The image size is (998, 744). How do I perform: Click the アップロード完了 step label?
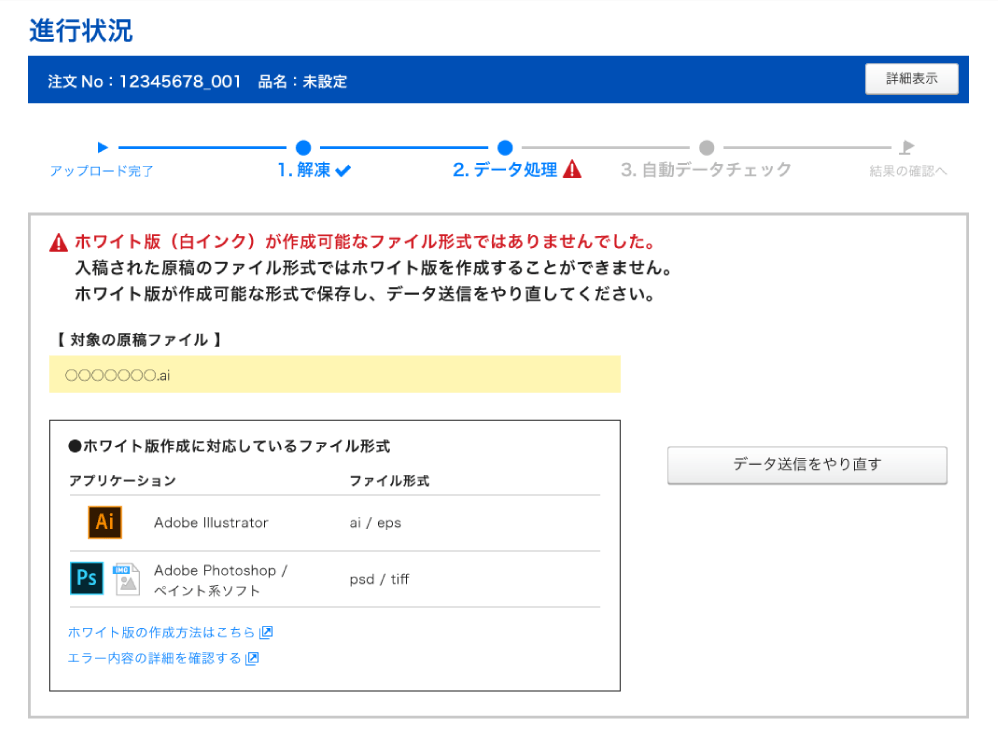click(x=102, y=171)
